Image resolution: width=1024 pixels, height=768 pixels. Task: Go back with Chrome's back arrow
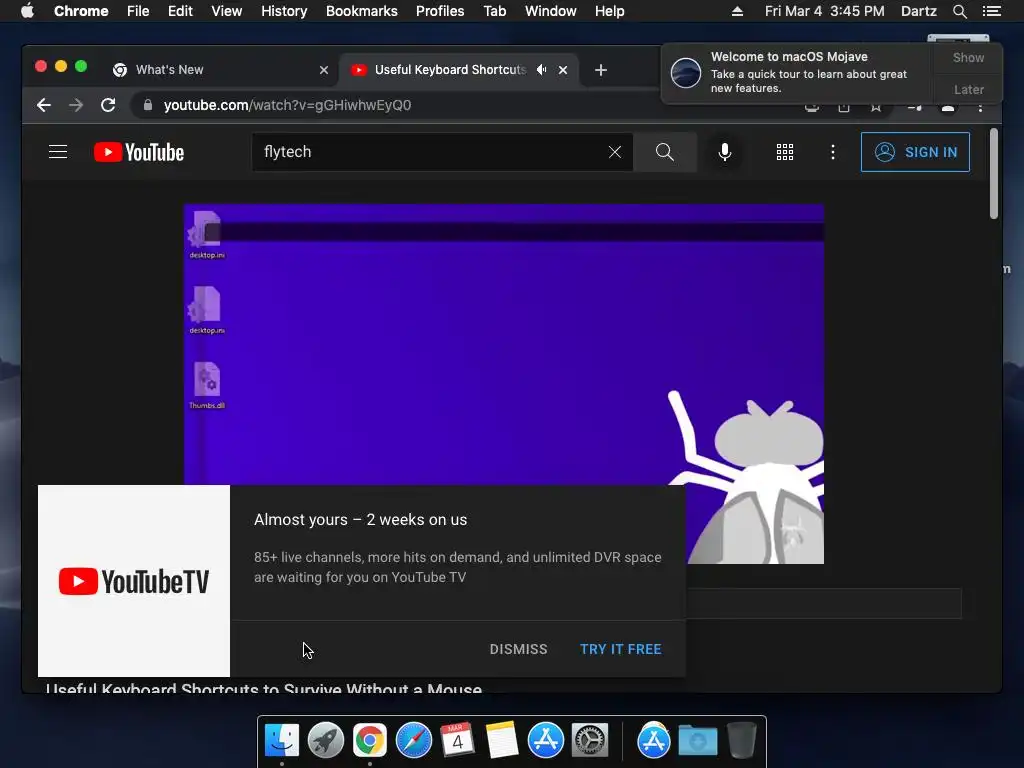pyautogui.click(x=44, y=105)
